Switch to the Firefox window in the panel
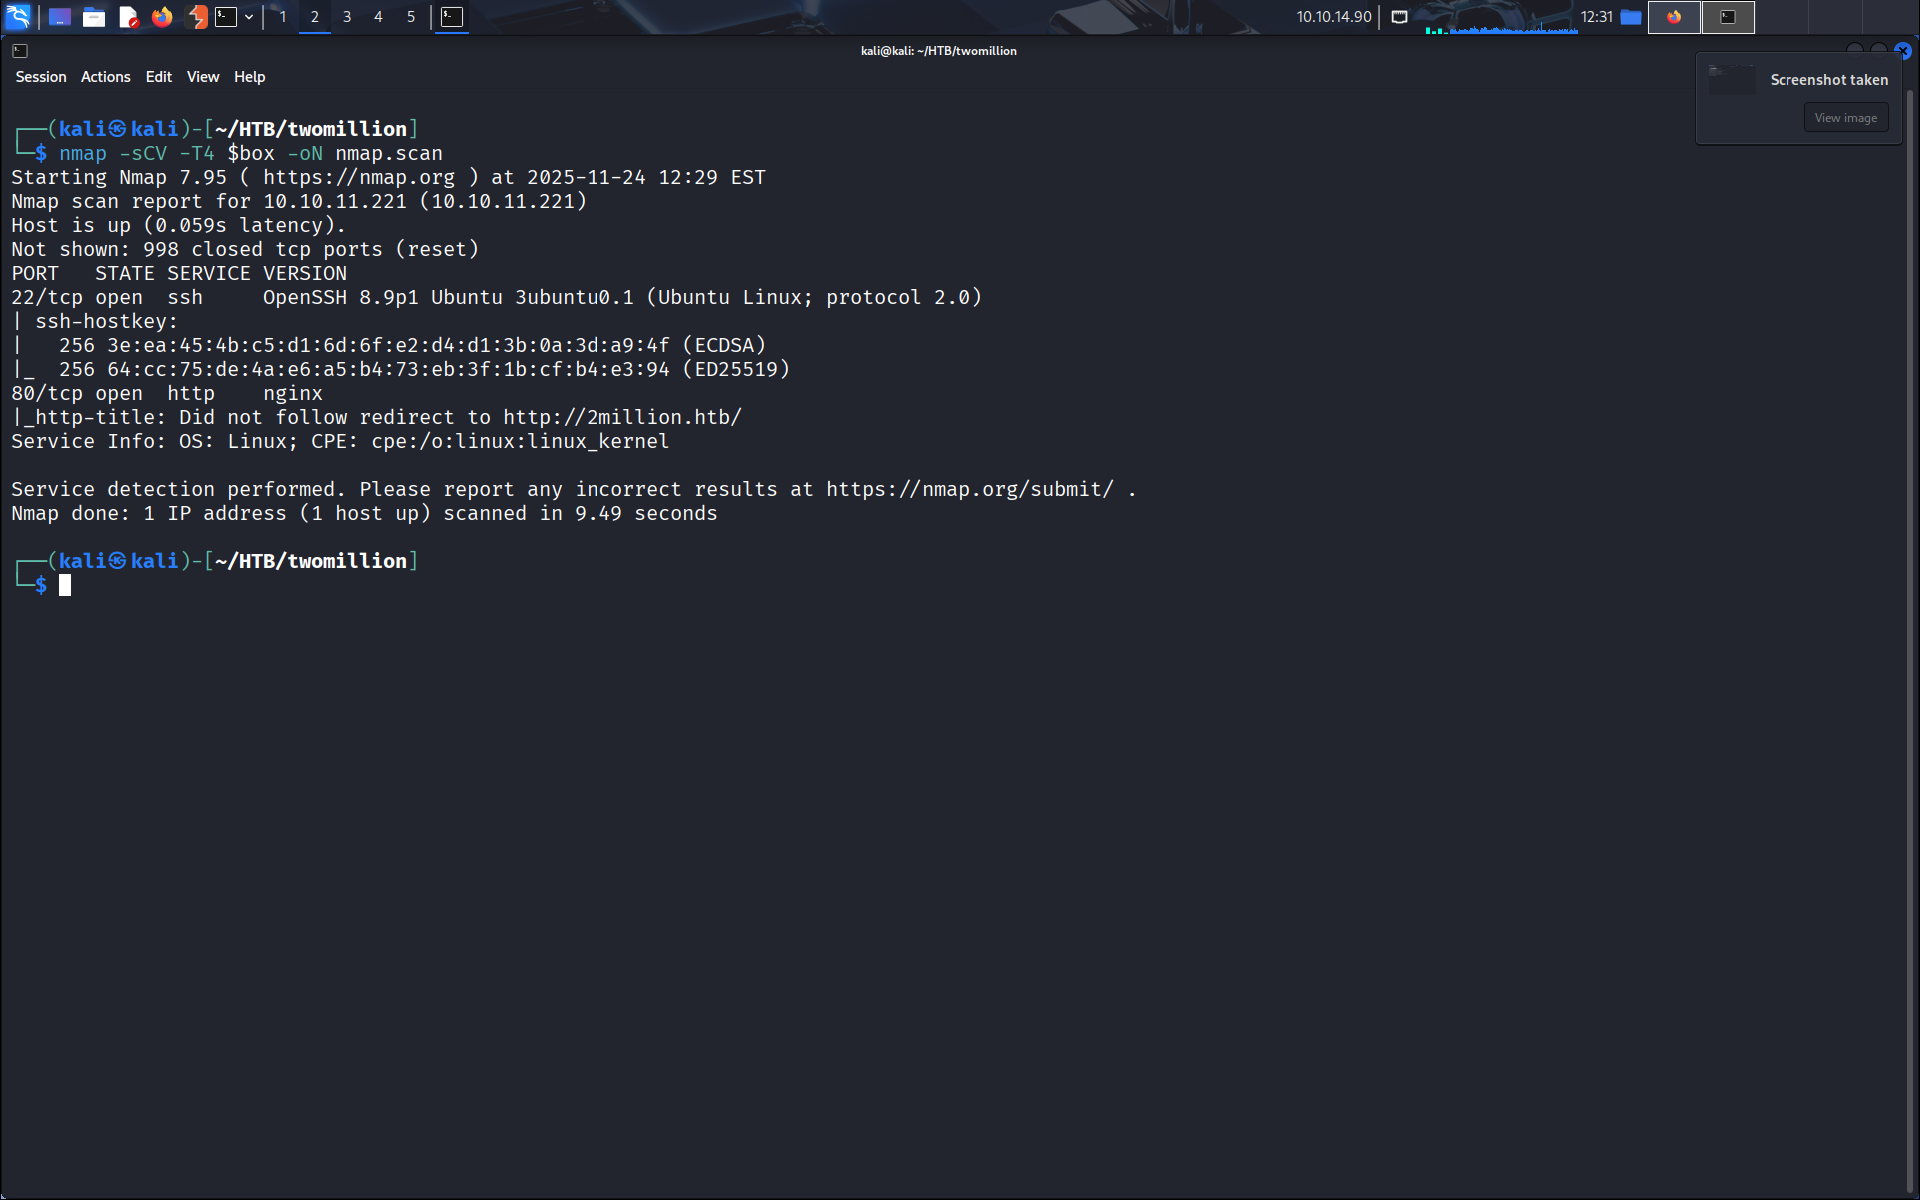1920x1200 pixels. tap(1674, 16)
